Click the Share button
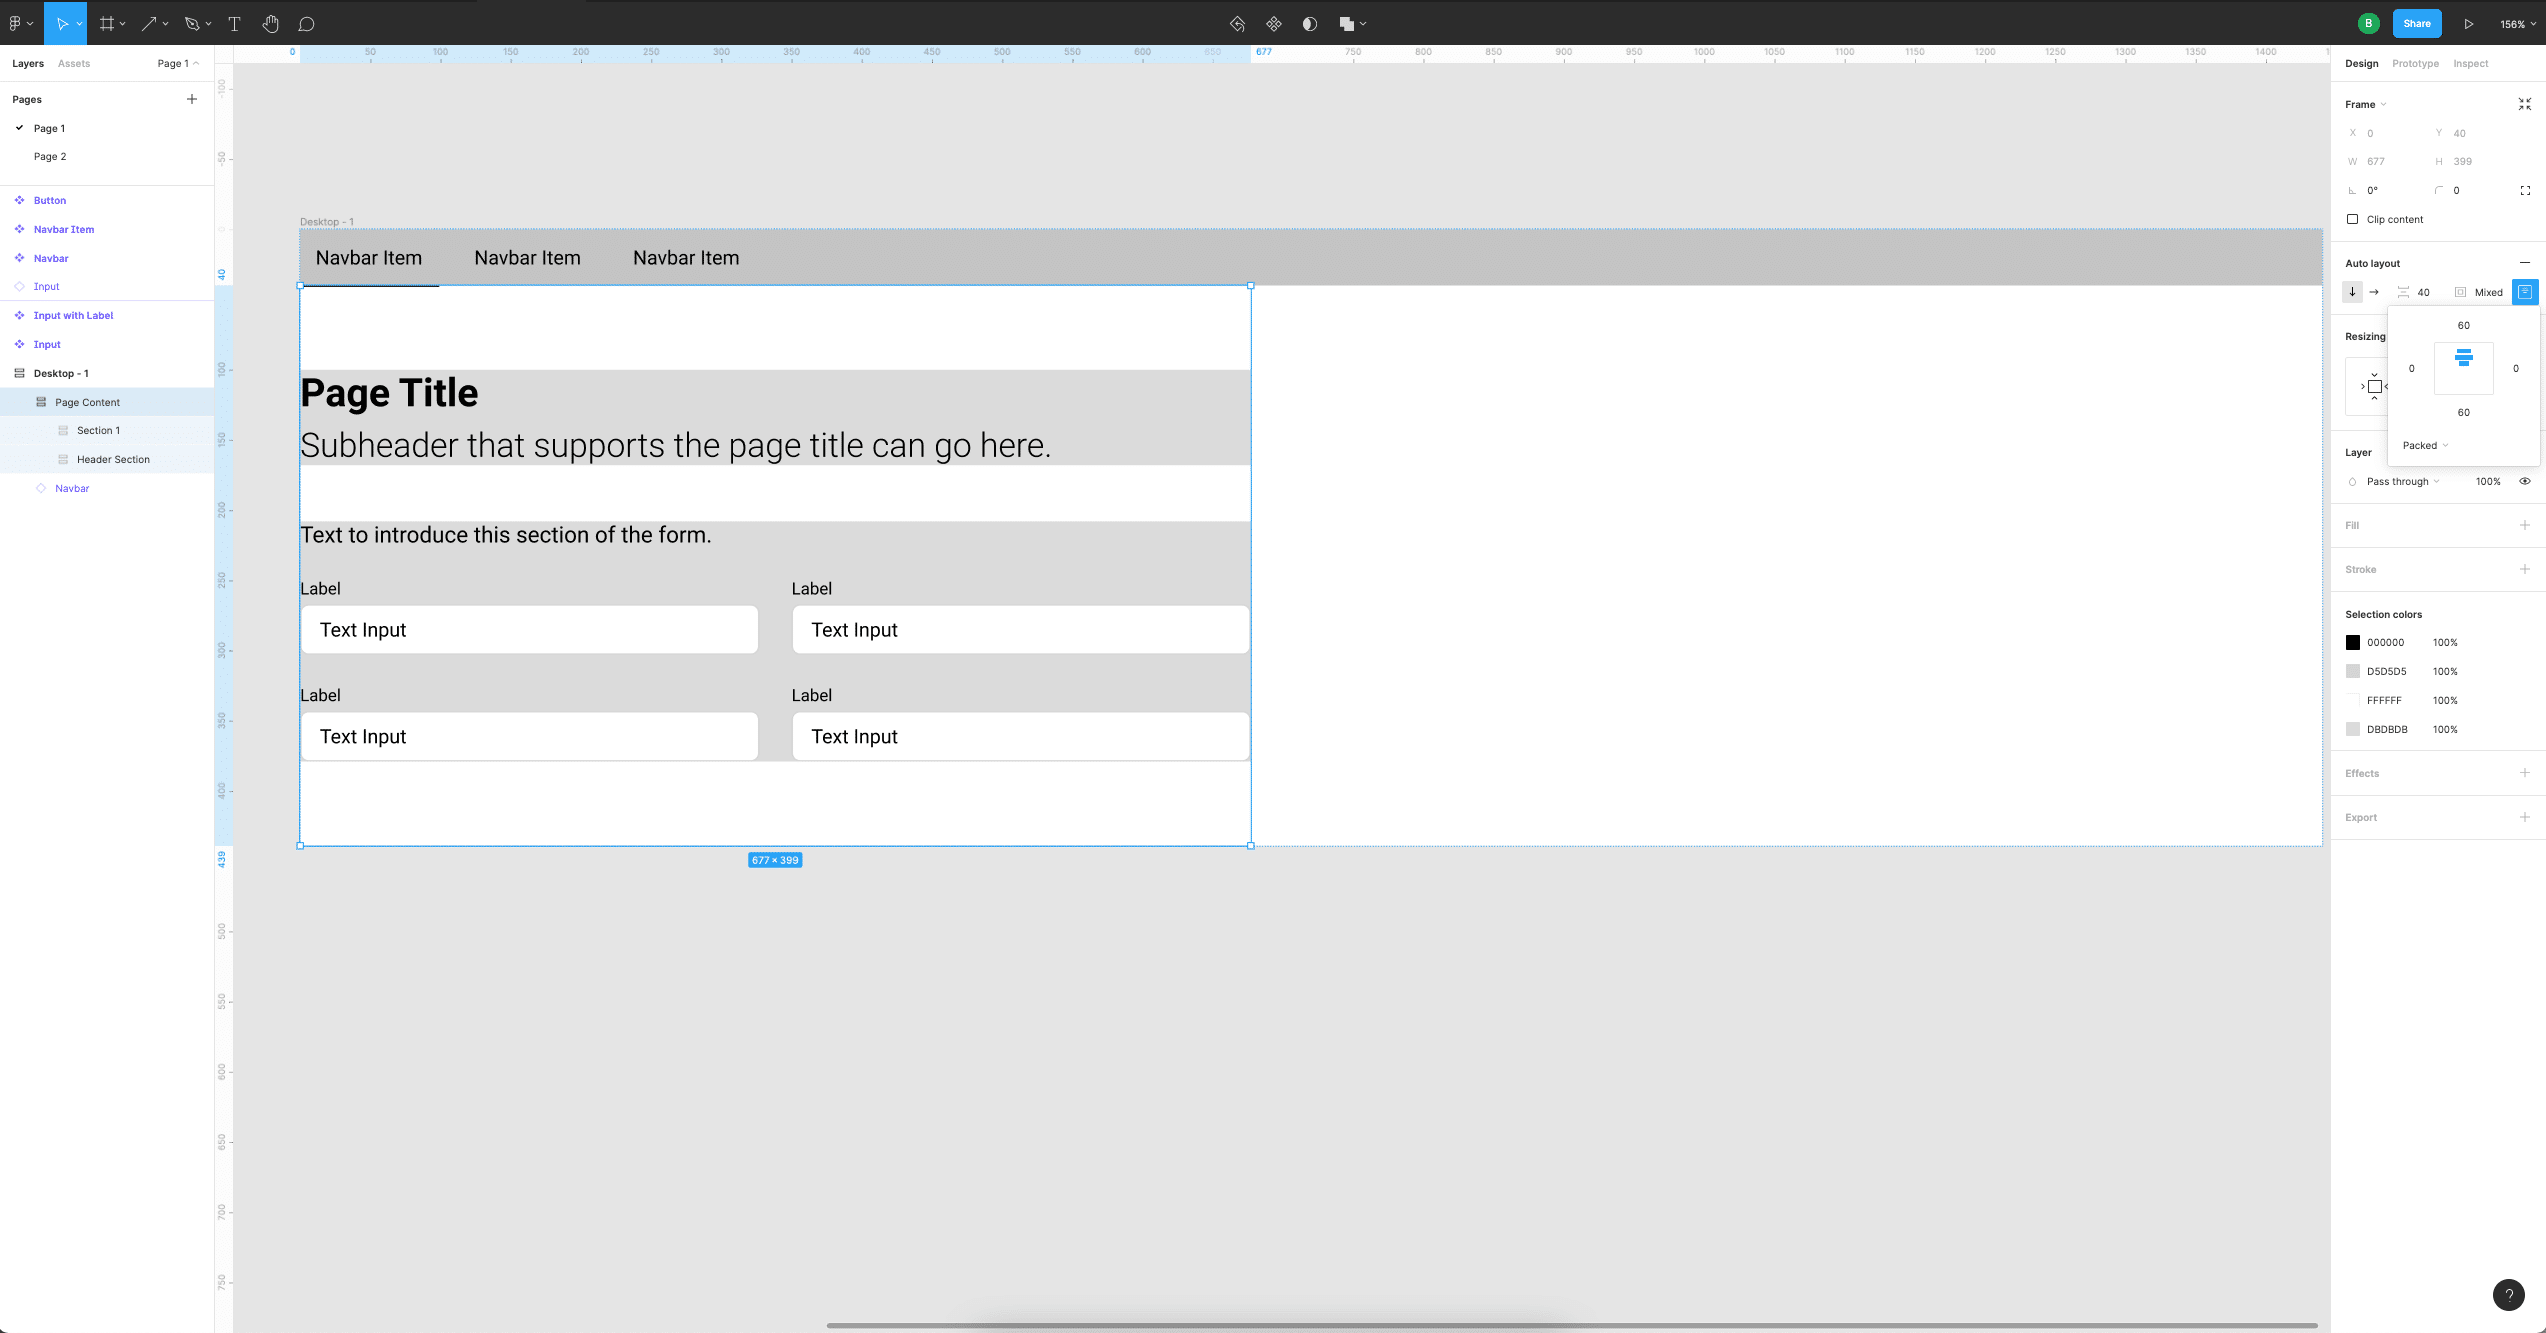The width and height of the screenshot is (2546, 1333). pos(2416,23)
